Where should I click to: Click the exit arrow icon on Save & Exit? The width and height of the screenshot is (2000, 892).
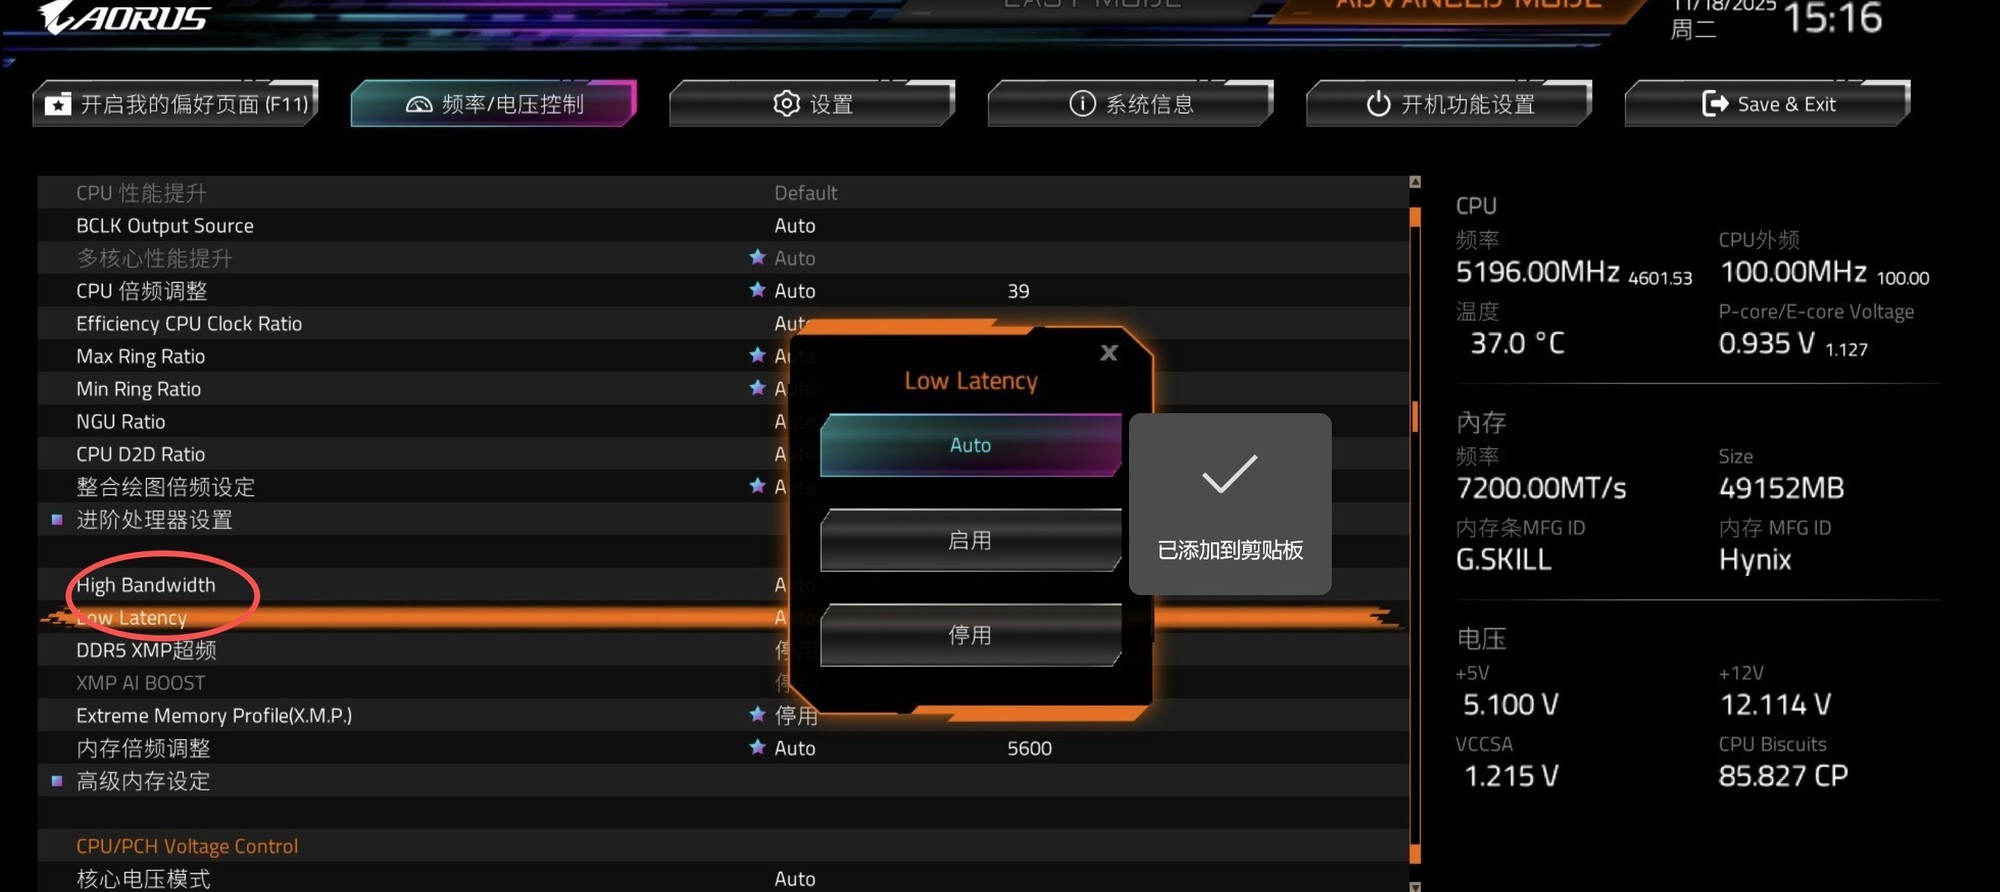(x=1715, y=104)
